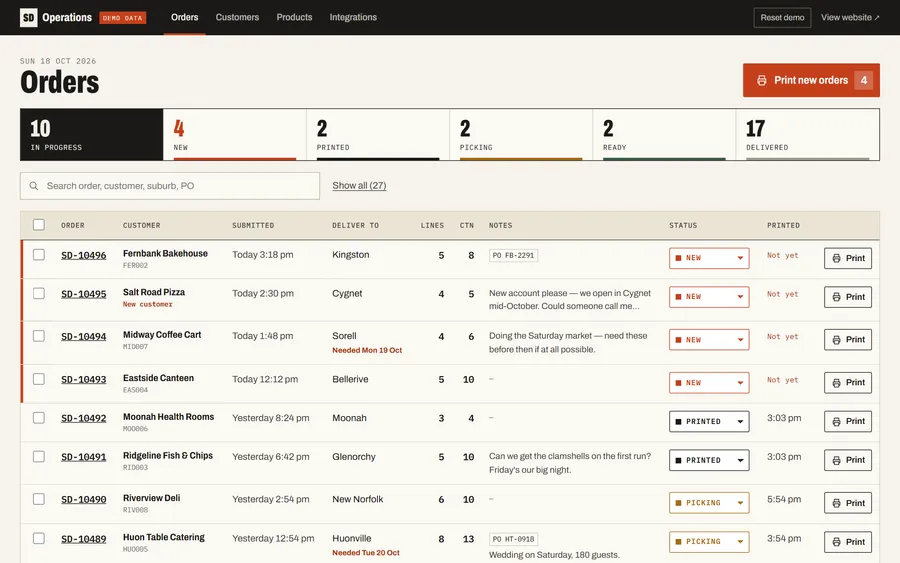The image size is (900, 563).
Task: Select checkbox for order SD-10495
Action: pos(38,293)
